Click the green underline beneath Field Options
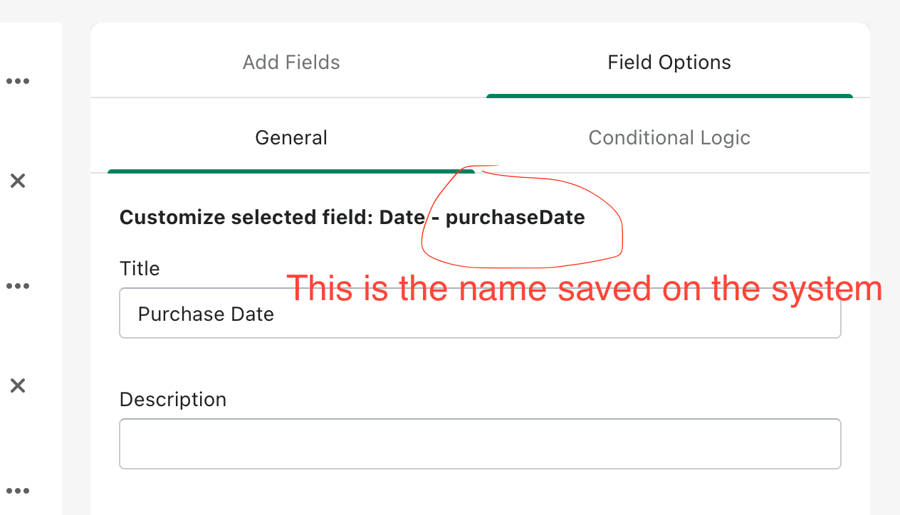900x515 pixels. (669, 96)
